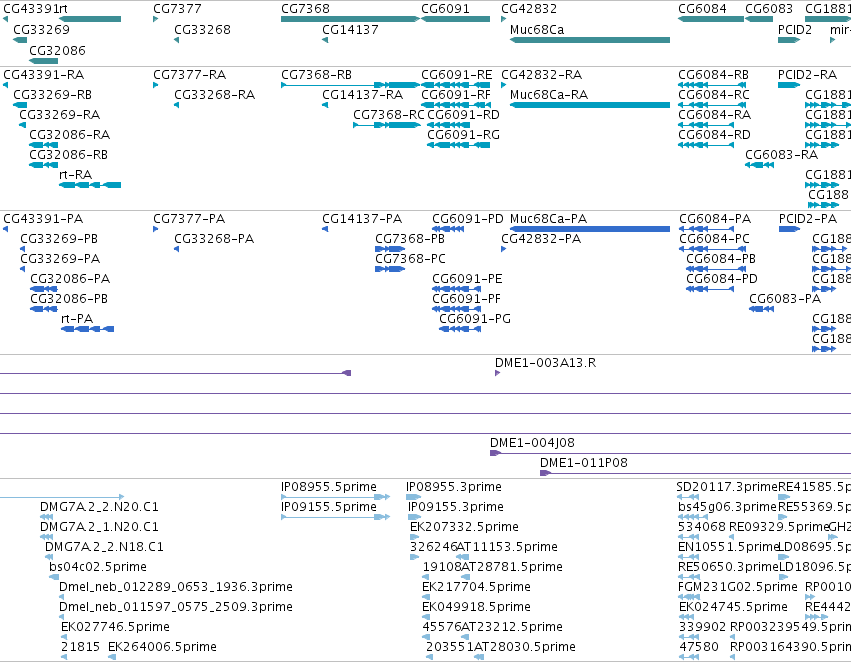Select the SD20117.3prime EST
The width and height of the screenshot is (851, 662).
[688, 497]
